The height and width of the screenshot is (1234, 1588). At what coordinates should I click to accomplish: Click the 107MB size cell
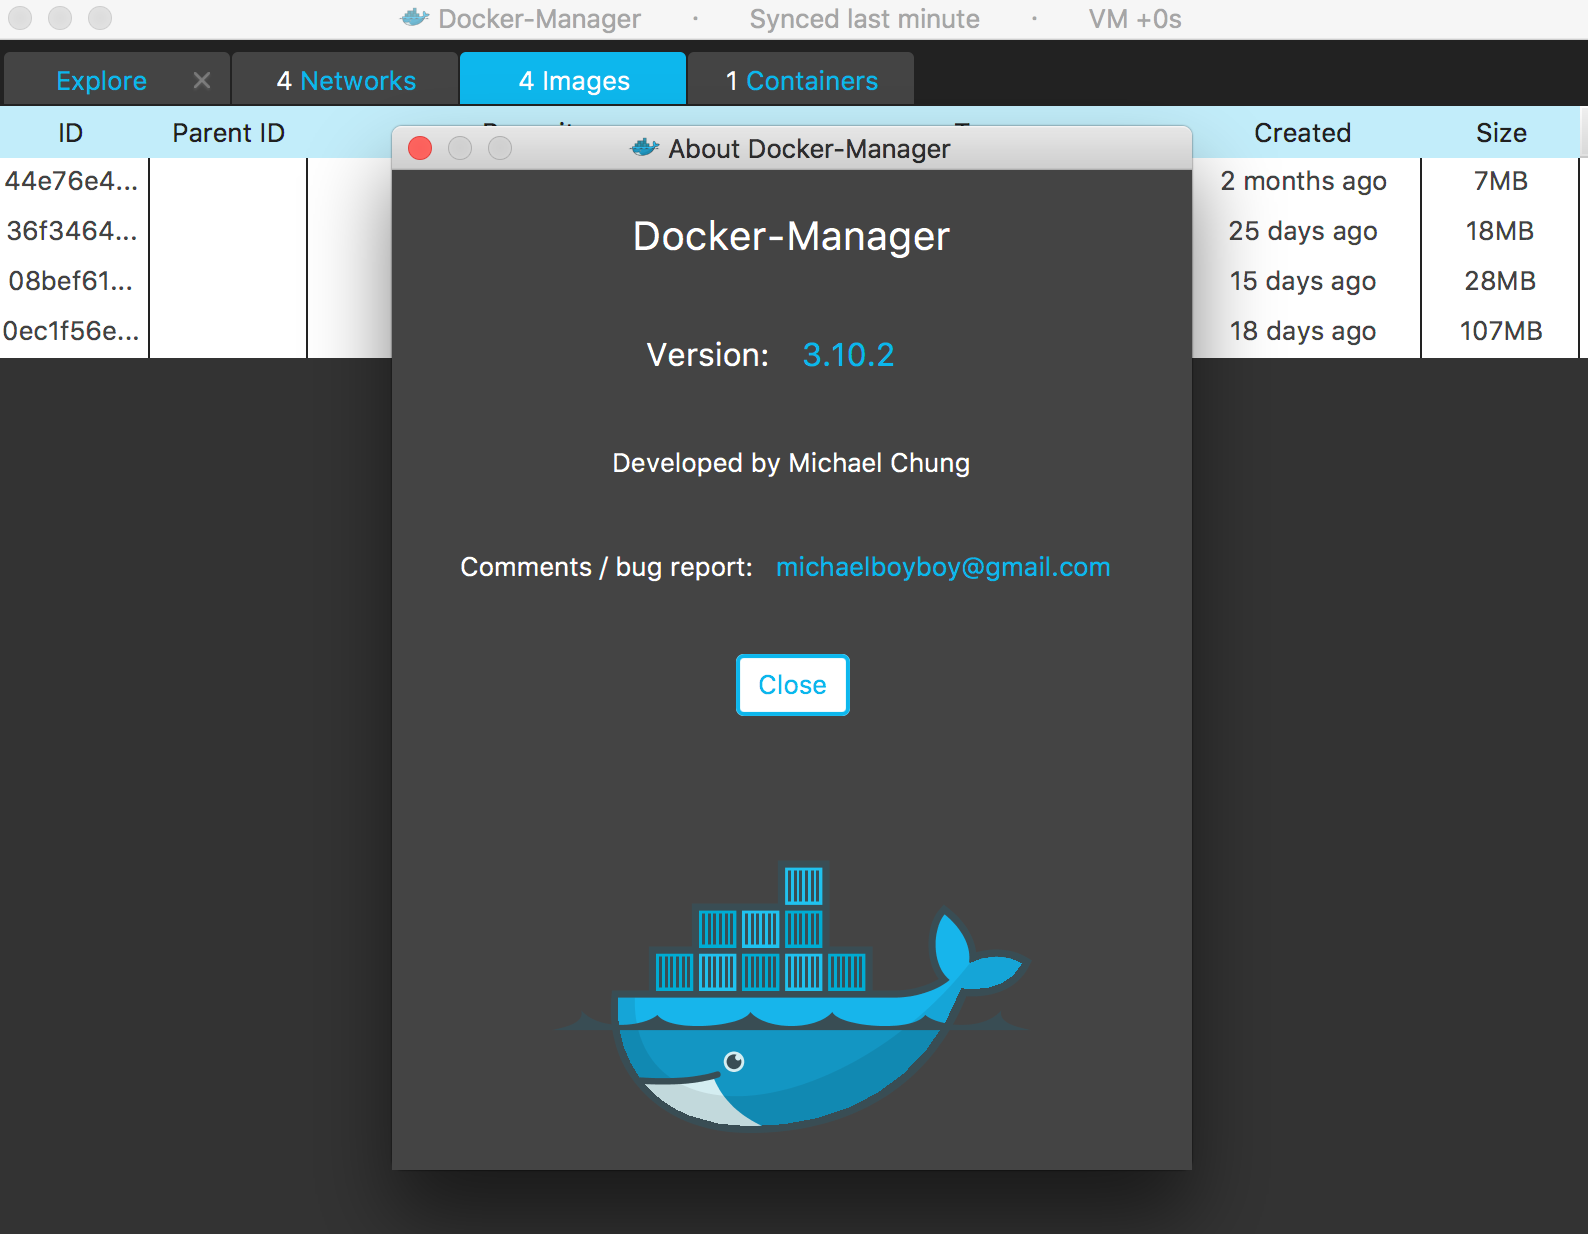(x=1501, y=331)
